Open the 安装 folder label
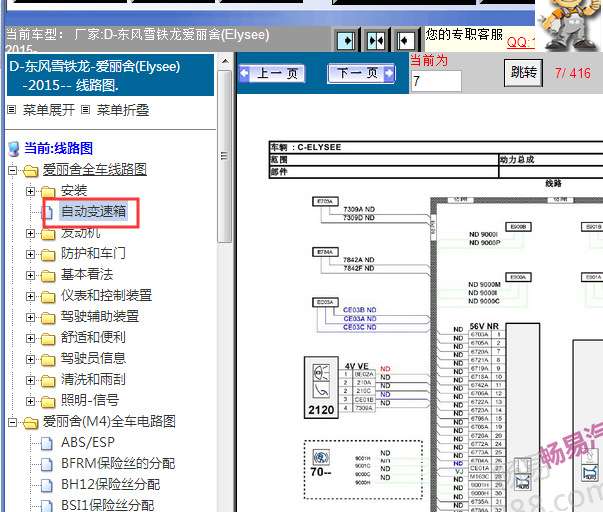Screen dimensions: 603x512 (74, 191)
